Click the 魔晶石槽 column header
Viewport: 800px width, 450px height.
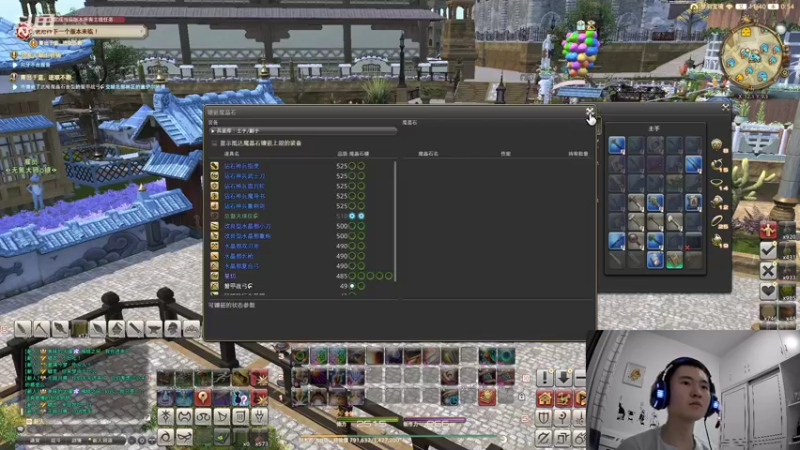359,154
